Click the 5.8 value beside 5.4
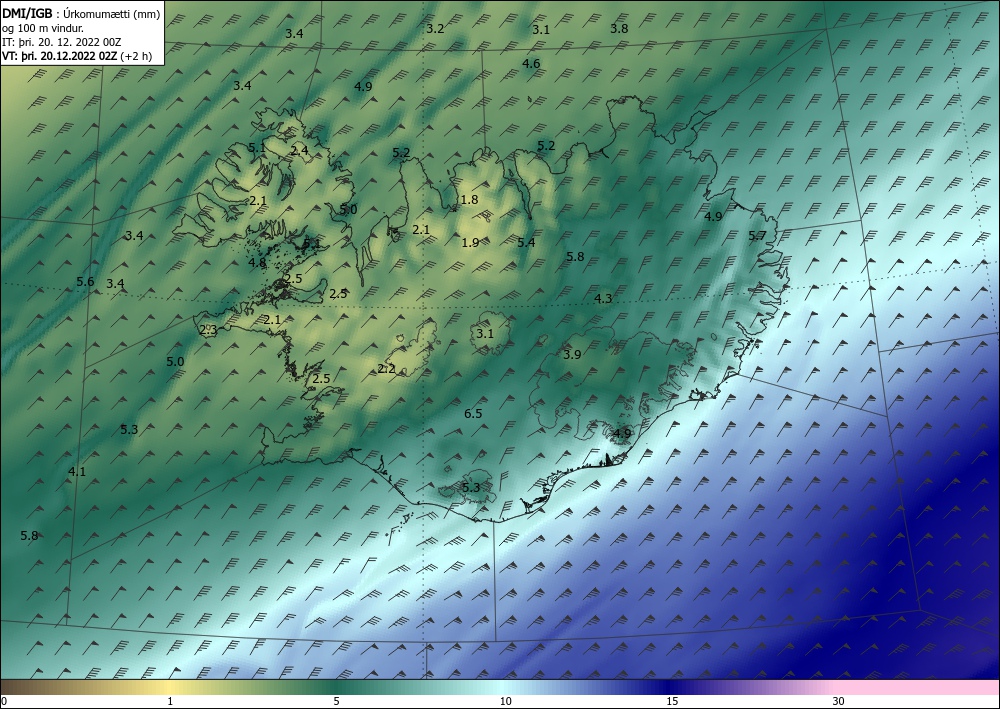The width and height of the screenshot is (1000, 709). 575,257
